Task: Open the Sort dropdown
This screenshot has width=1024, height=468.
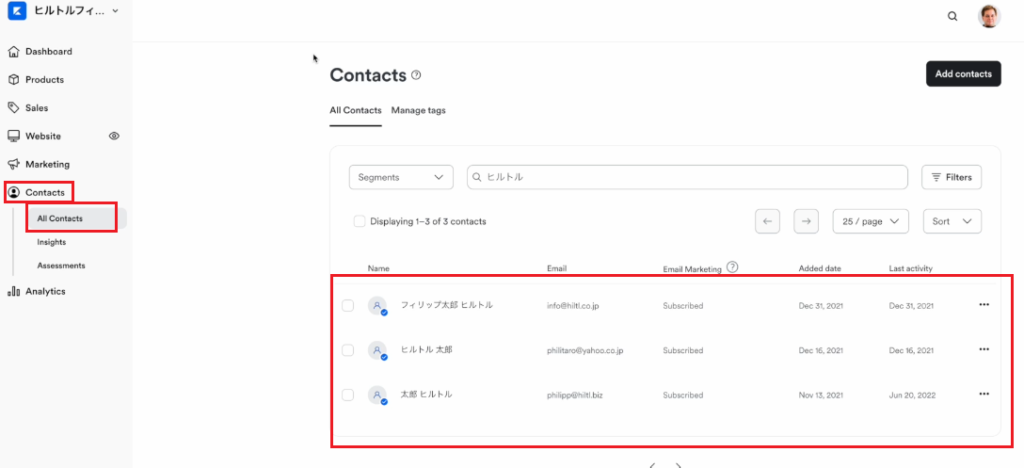Action: pyautogui.click(x=952, y=221)
